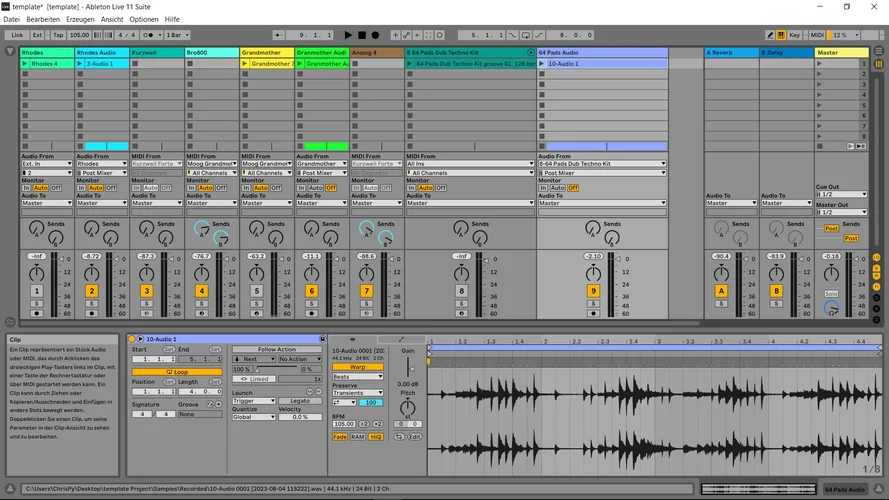This screenshot has height=500, width=889.
Task: Click the Tap tempo button
Action: click(57, 35)
